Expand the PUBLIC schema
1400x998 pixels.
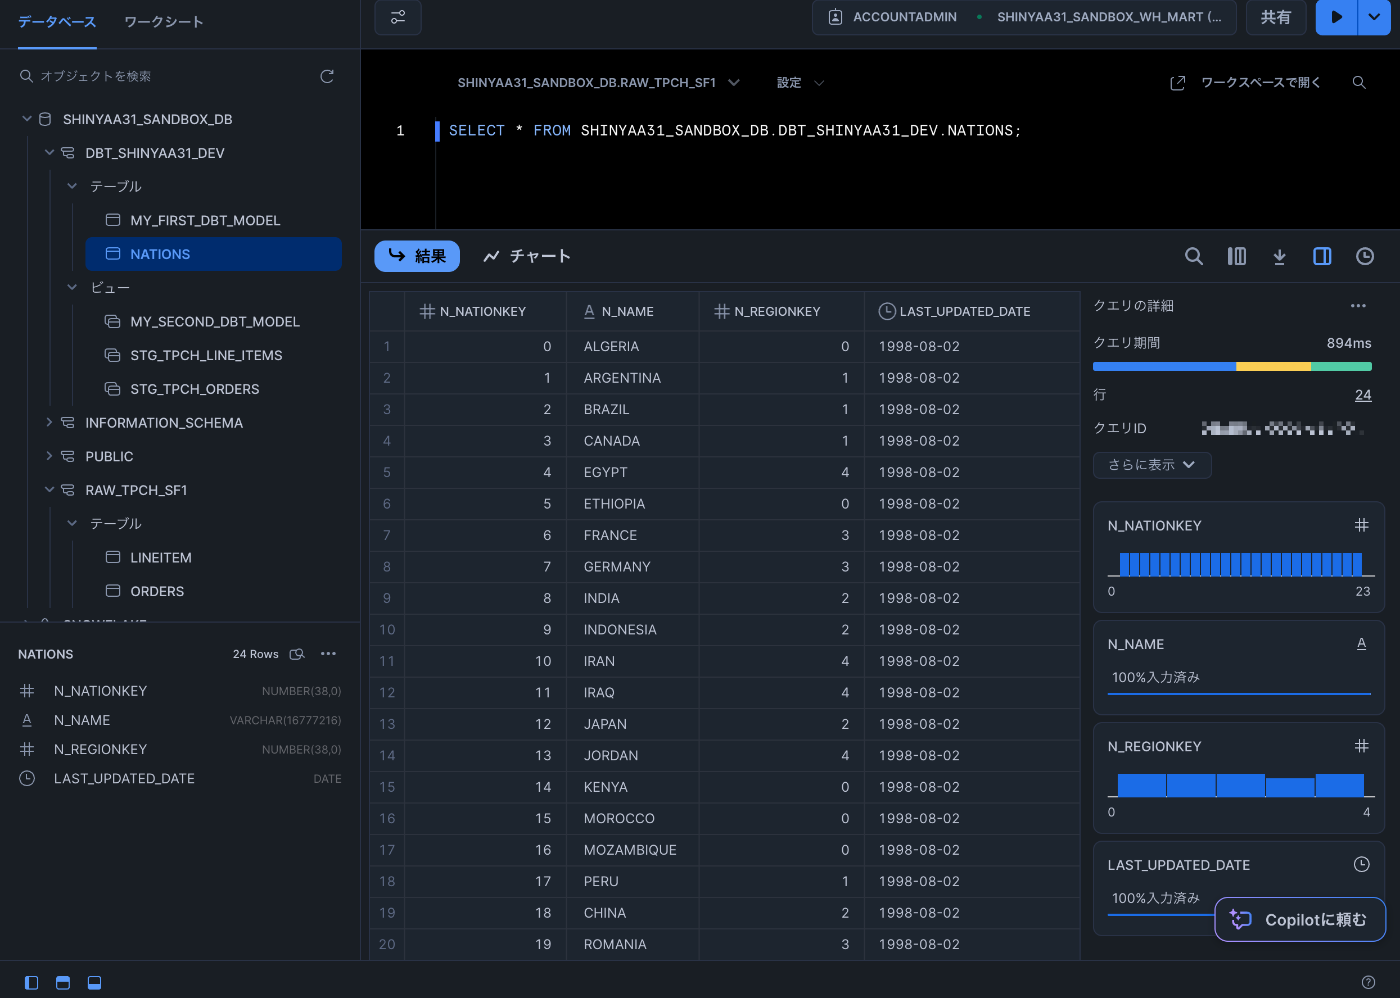(x=49, y=456)
